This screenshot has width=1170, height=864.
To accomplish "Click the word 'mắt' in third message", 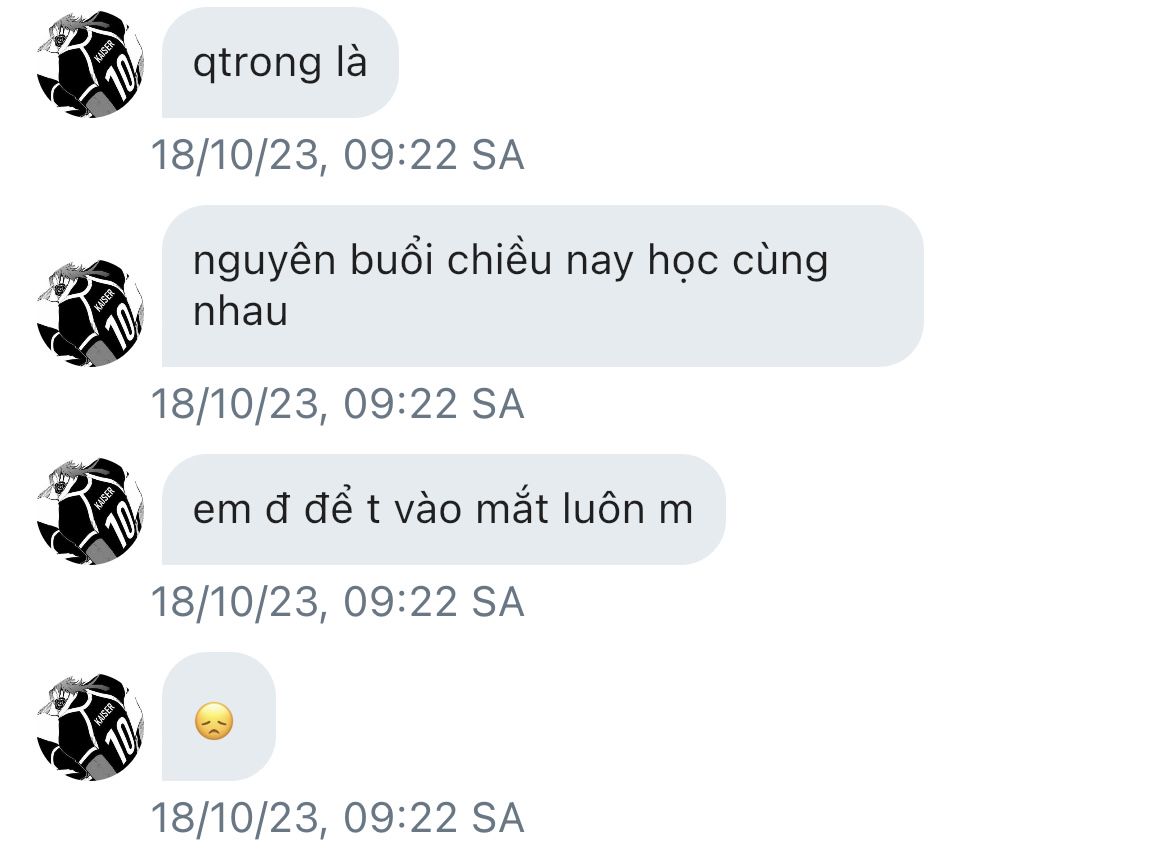I will [x=512, y=509].
